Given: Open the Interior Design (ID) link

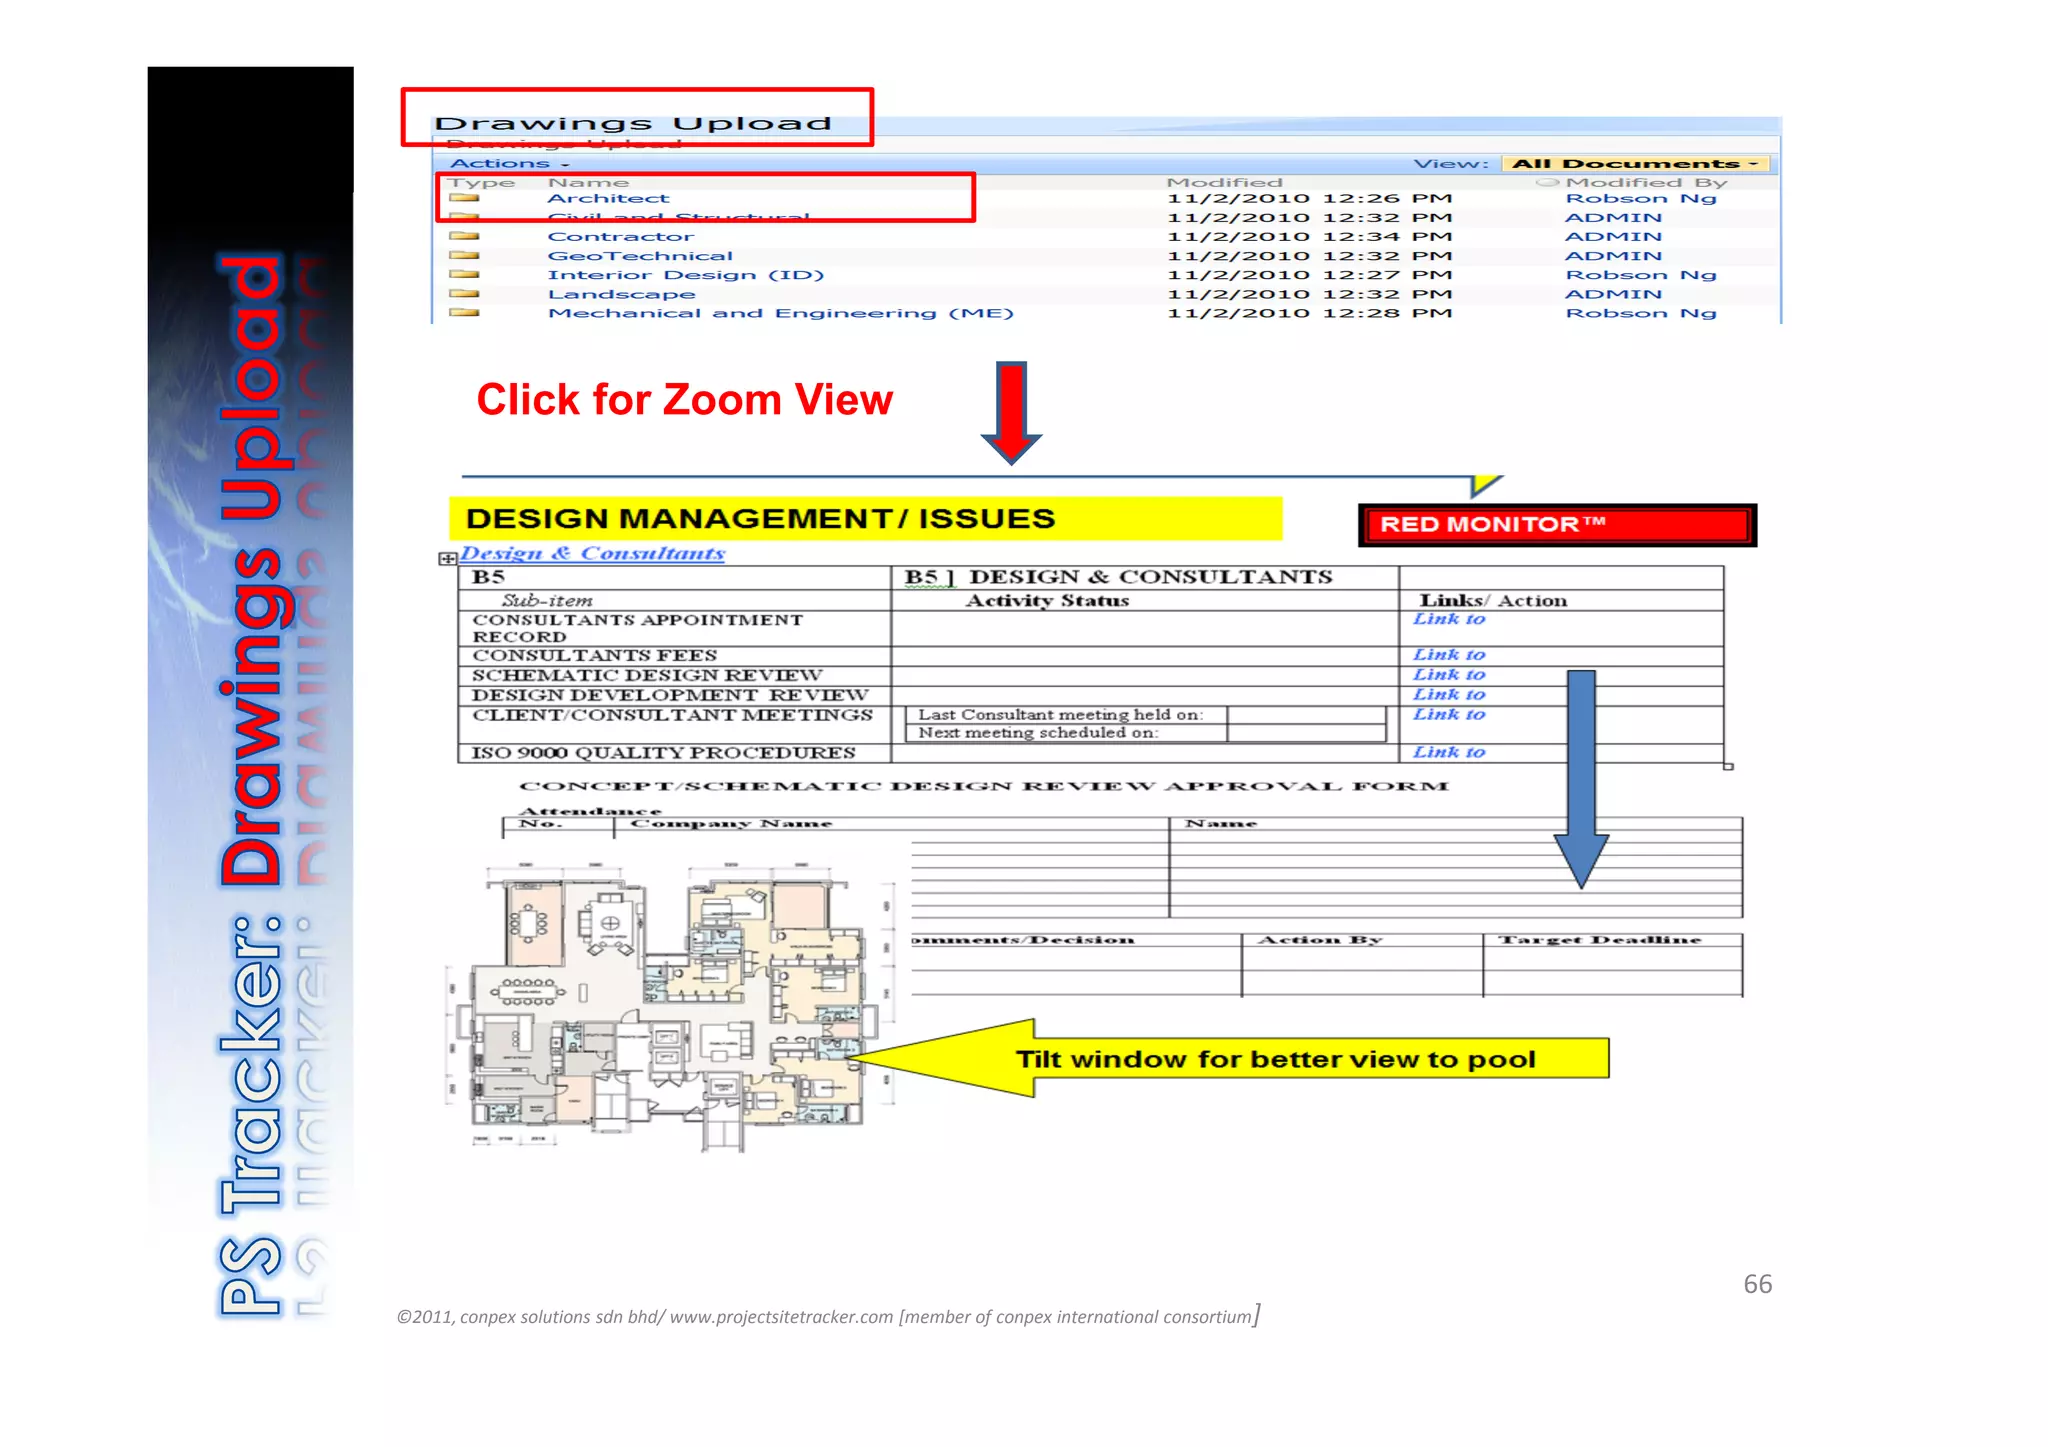Looking at the screenshot, I should (x=686, y=275).
